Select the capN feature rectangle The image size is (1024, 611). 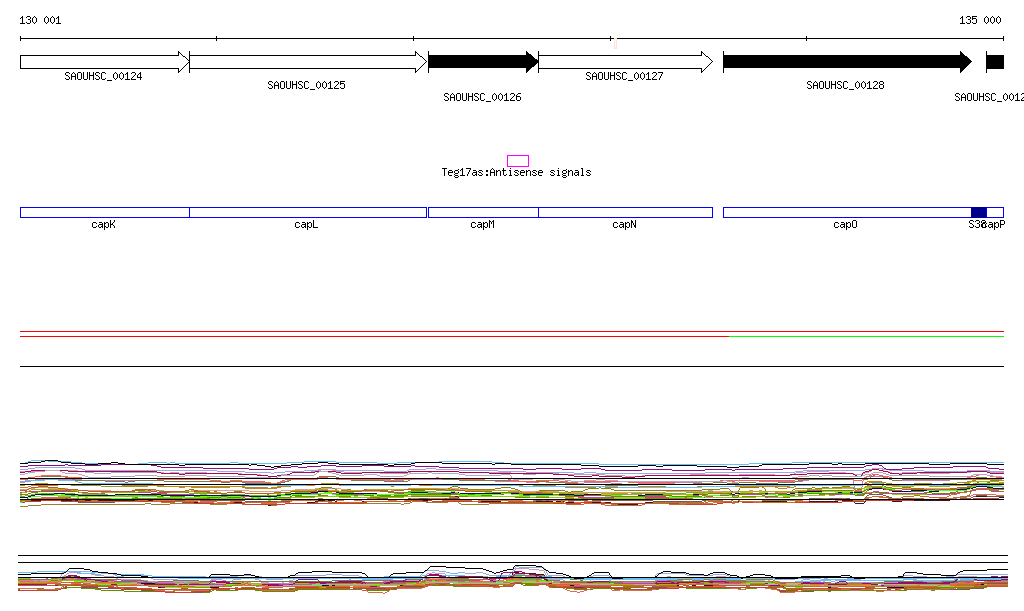tap(625, 212)
